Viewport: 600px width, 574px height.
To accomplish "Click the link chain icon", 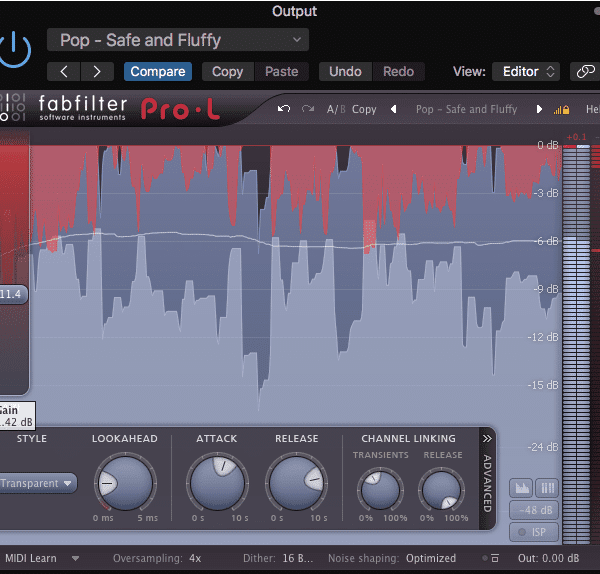I will [585, 72].
